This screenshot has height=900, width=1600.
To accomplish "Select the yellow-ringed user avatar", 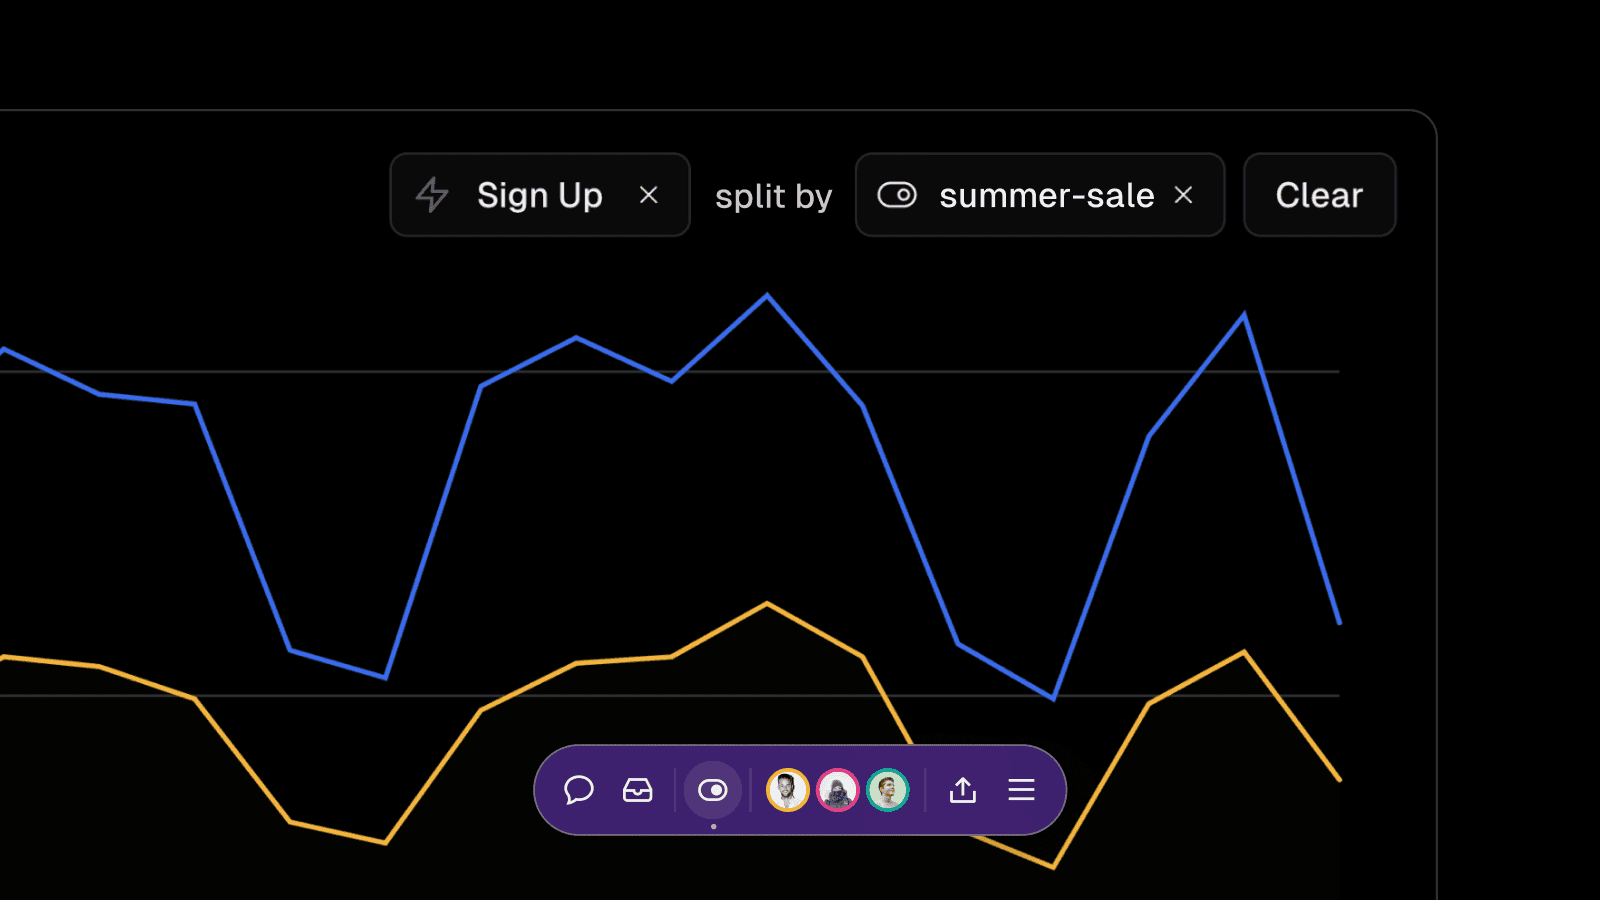I will (788, 790).
